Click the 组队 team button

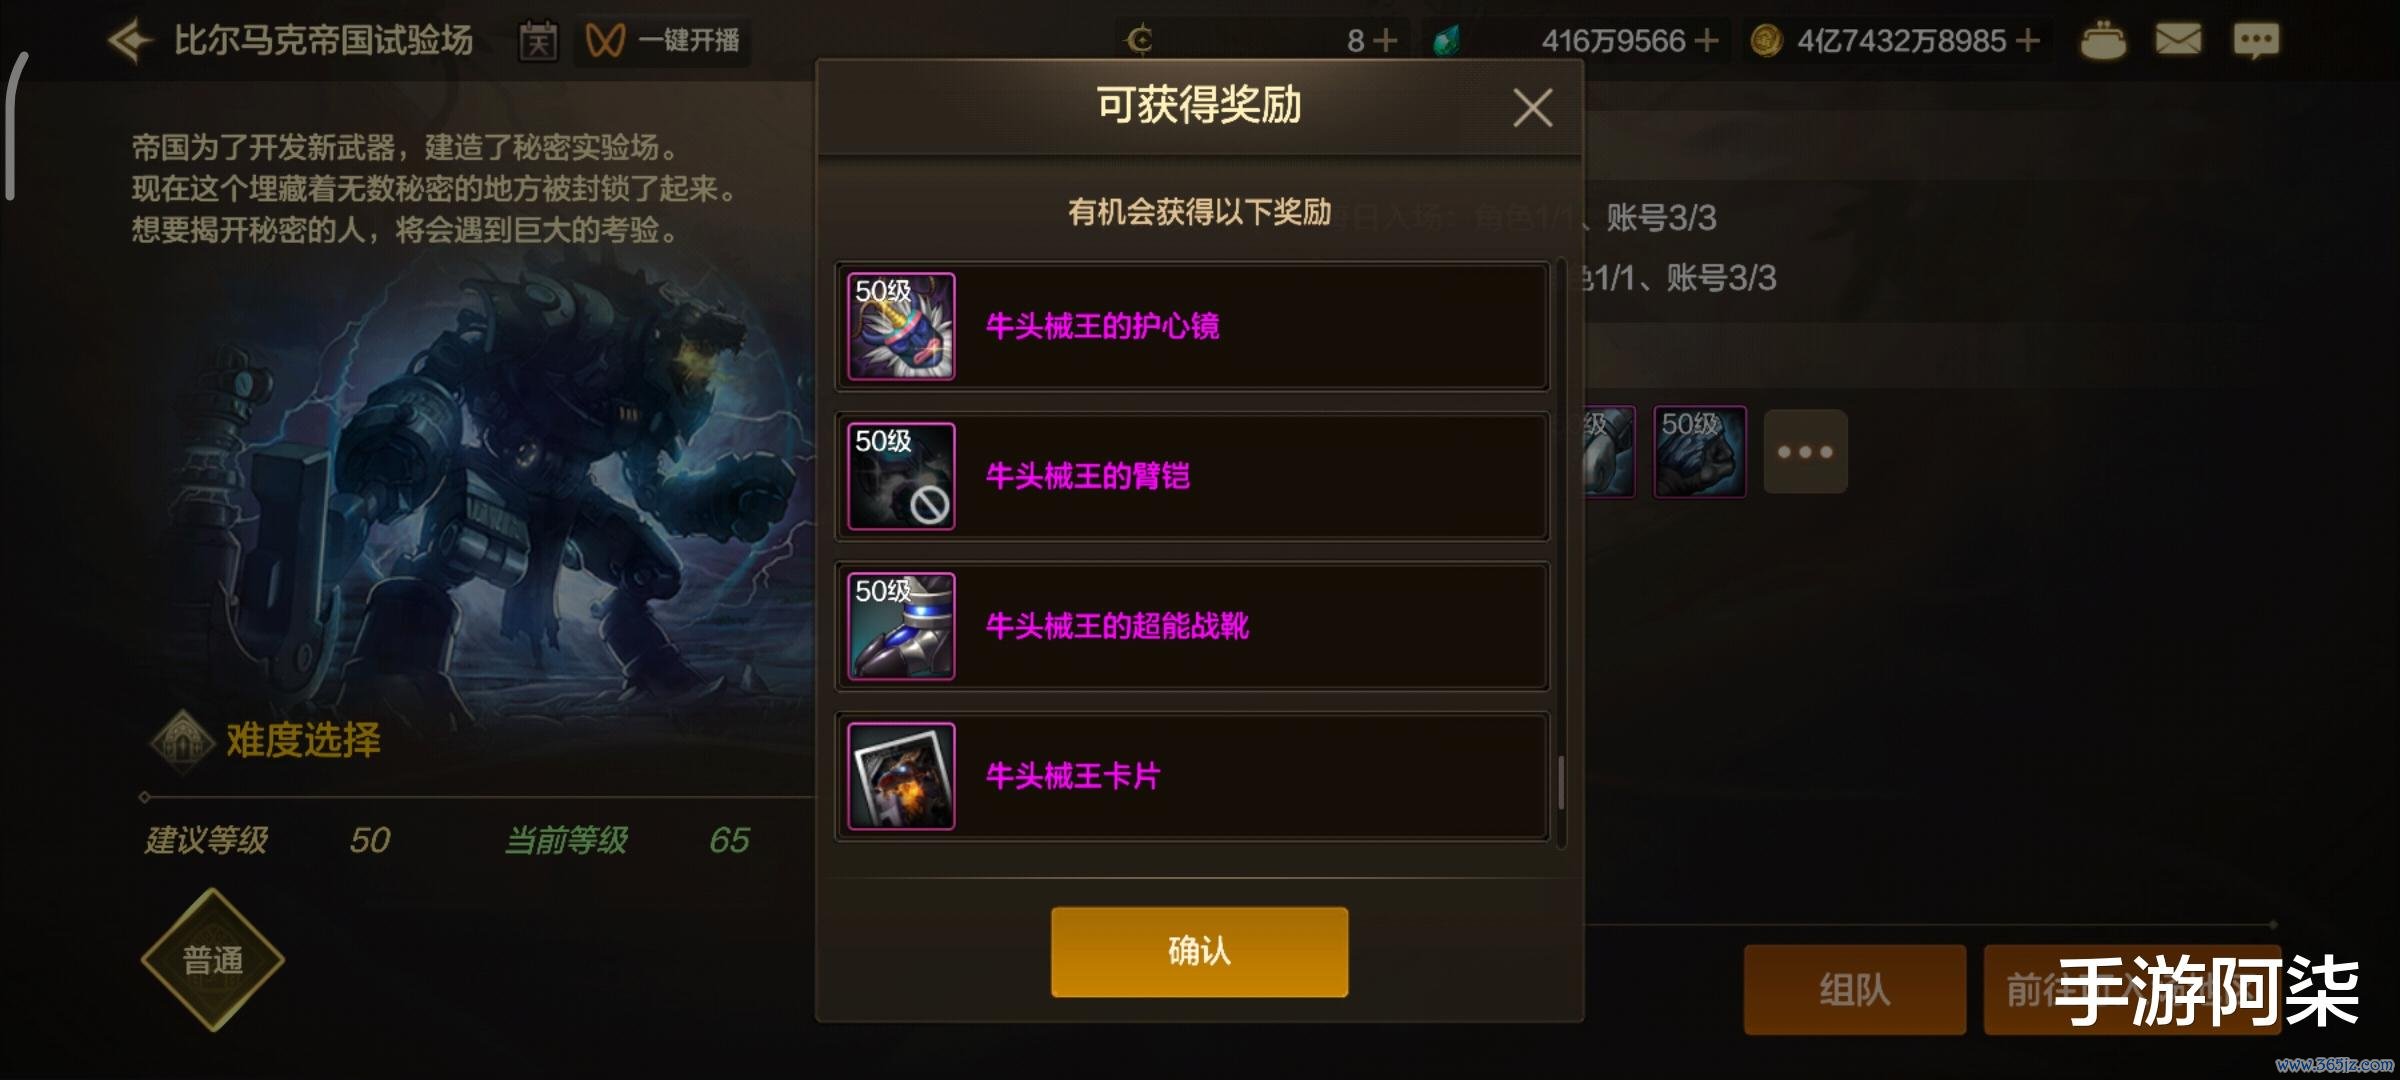(x=1855, y=990)
